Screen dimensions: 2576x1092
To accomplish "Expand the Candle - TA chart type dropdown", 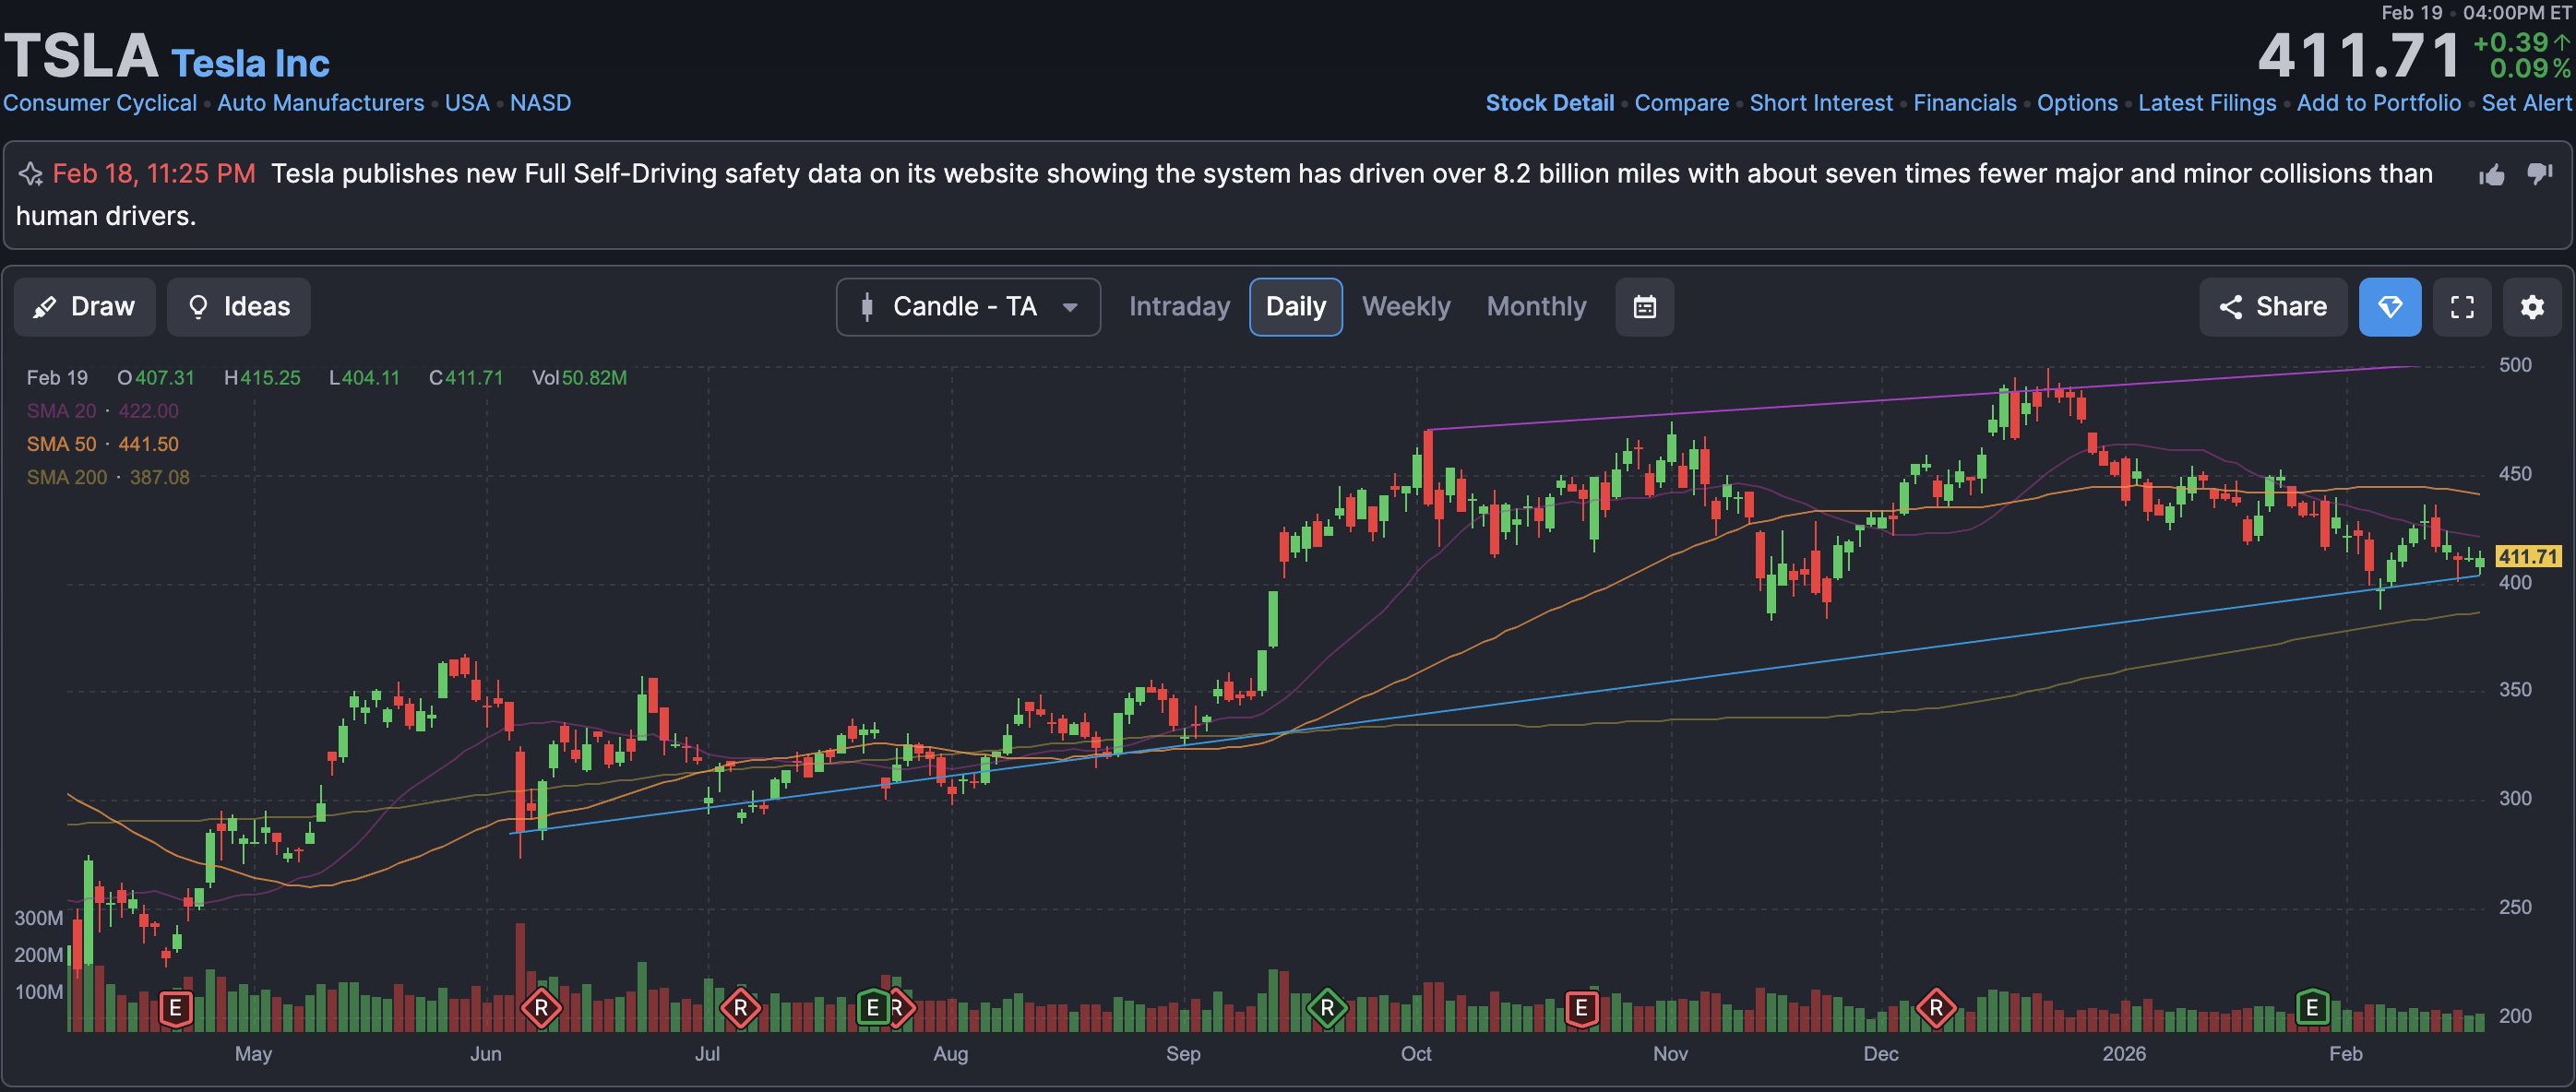I will 967,307.
